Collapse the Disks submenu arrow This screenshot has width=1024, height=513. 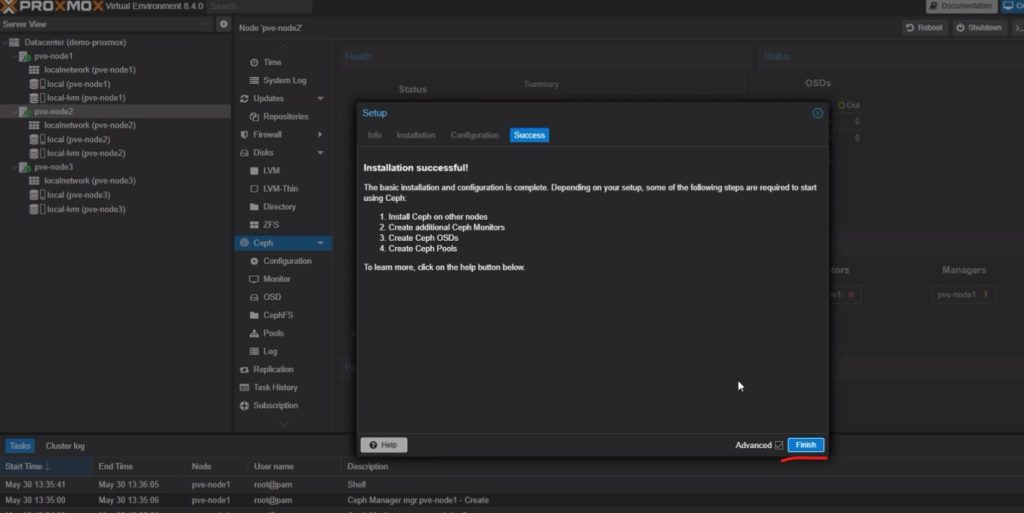[320, 153]
